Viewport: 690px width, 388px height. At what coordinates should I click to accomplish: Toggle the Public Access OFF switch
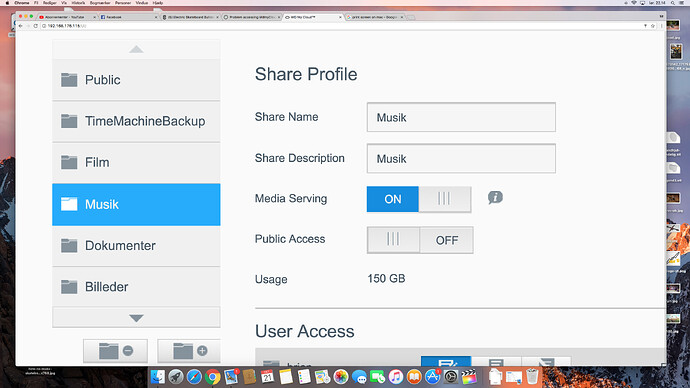coord(420,240)
